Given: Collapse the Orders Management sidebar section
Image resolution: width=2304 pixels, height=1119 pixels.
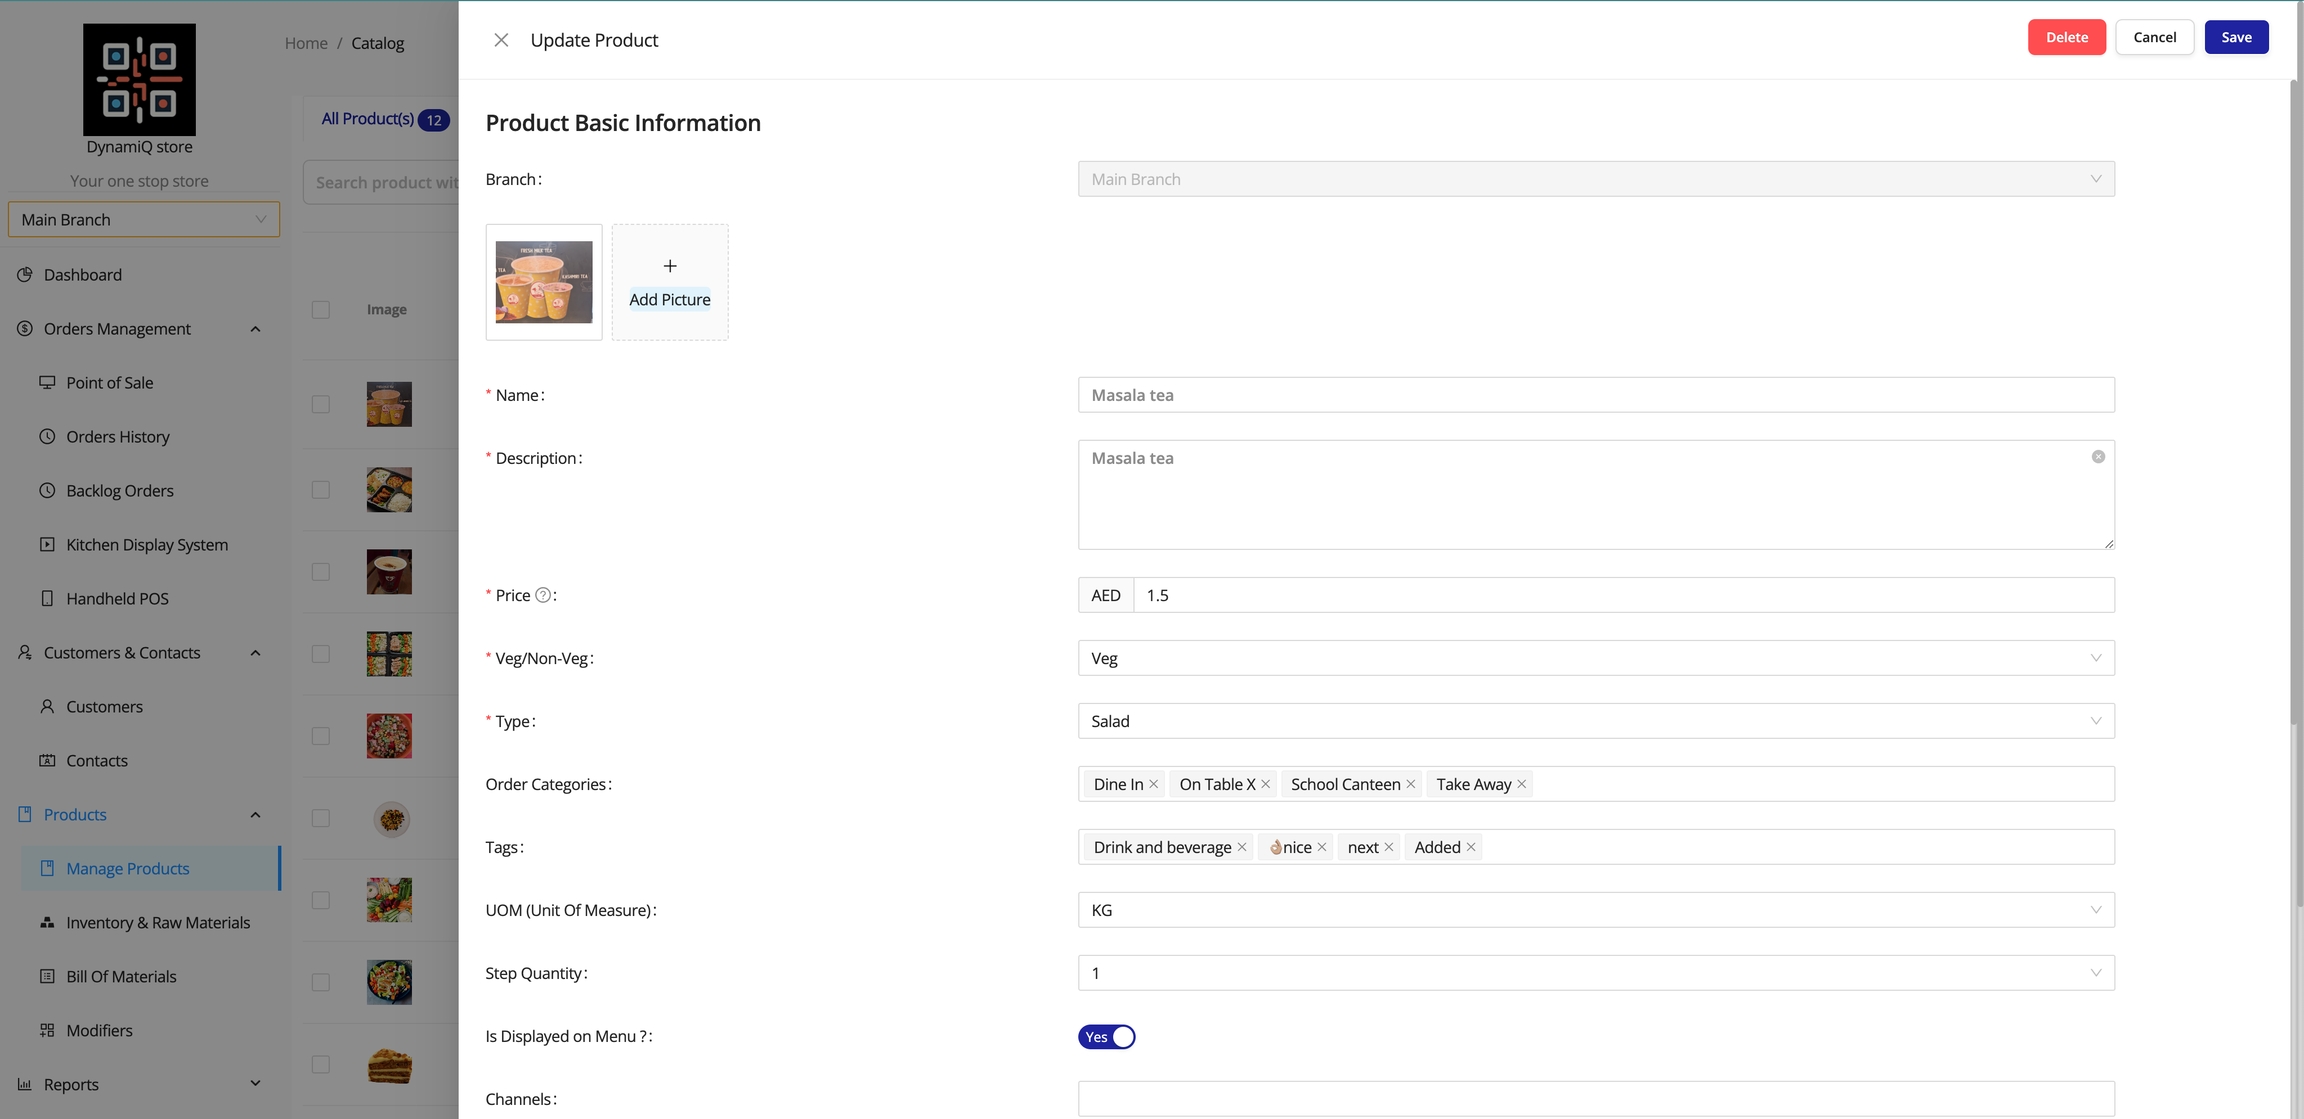Looking at the screenshot, I should point(255,329).
